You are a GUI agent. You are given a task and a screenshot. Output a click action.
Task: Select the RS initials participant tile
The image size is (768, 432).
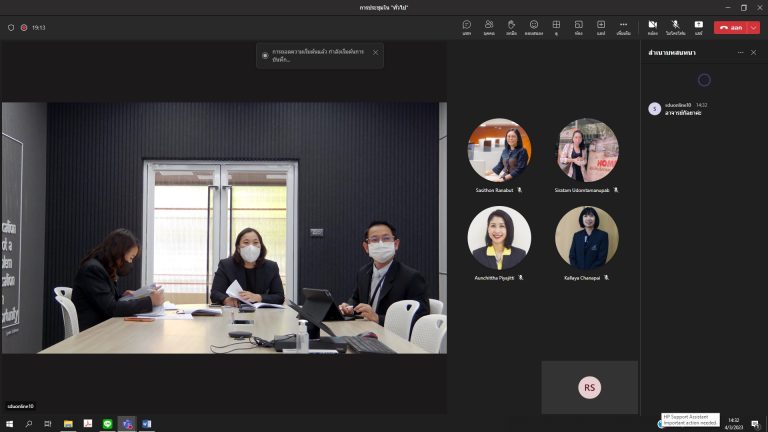coord(589,387)
